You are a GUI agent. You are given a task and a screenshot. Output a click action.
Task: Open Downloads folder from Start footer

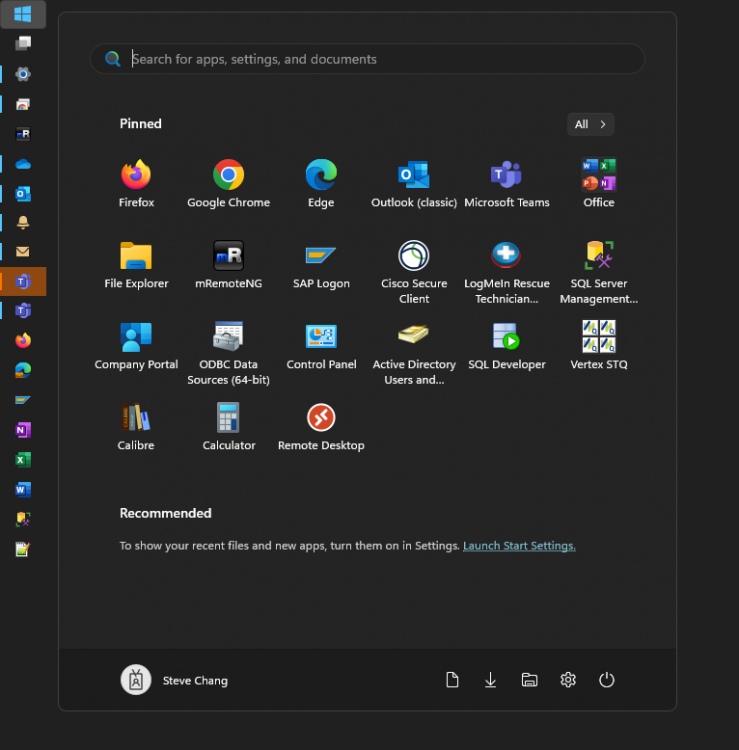(x=490, y=680)
